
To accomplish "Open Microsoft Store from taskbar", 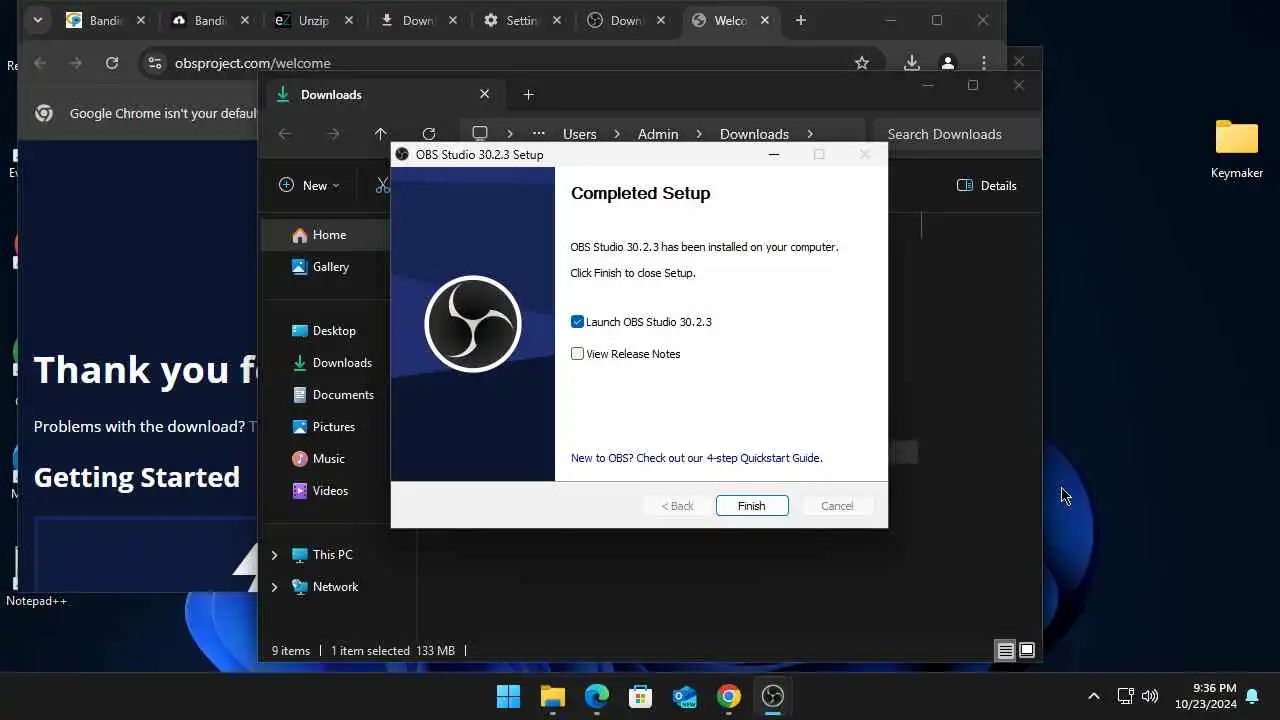I will tap(641, 696).
